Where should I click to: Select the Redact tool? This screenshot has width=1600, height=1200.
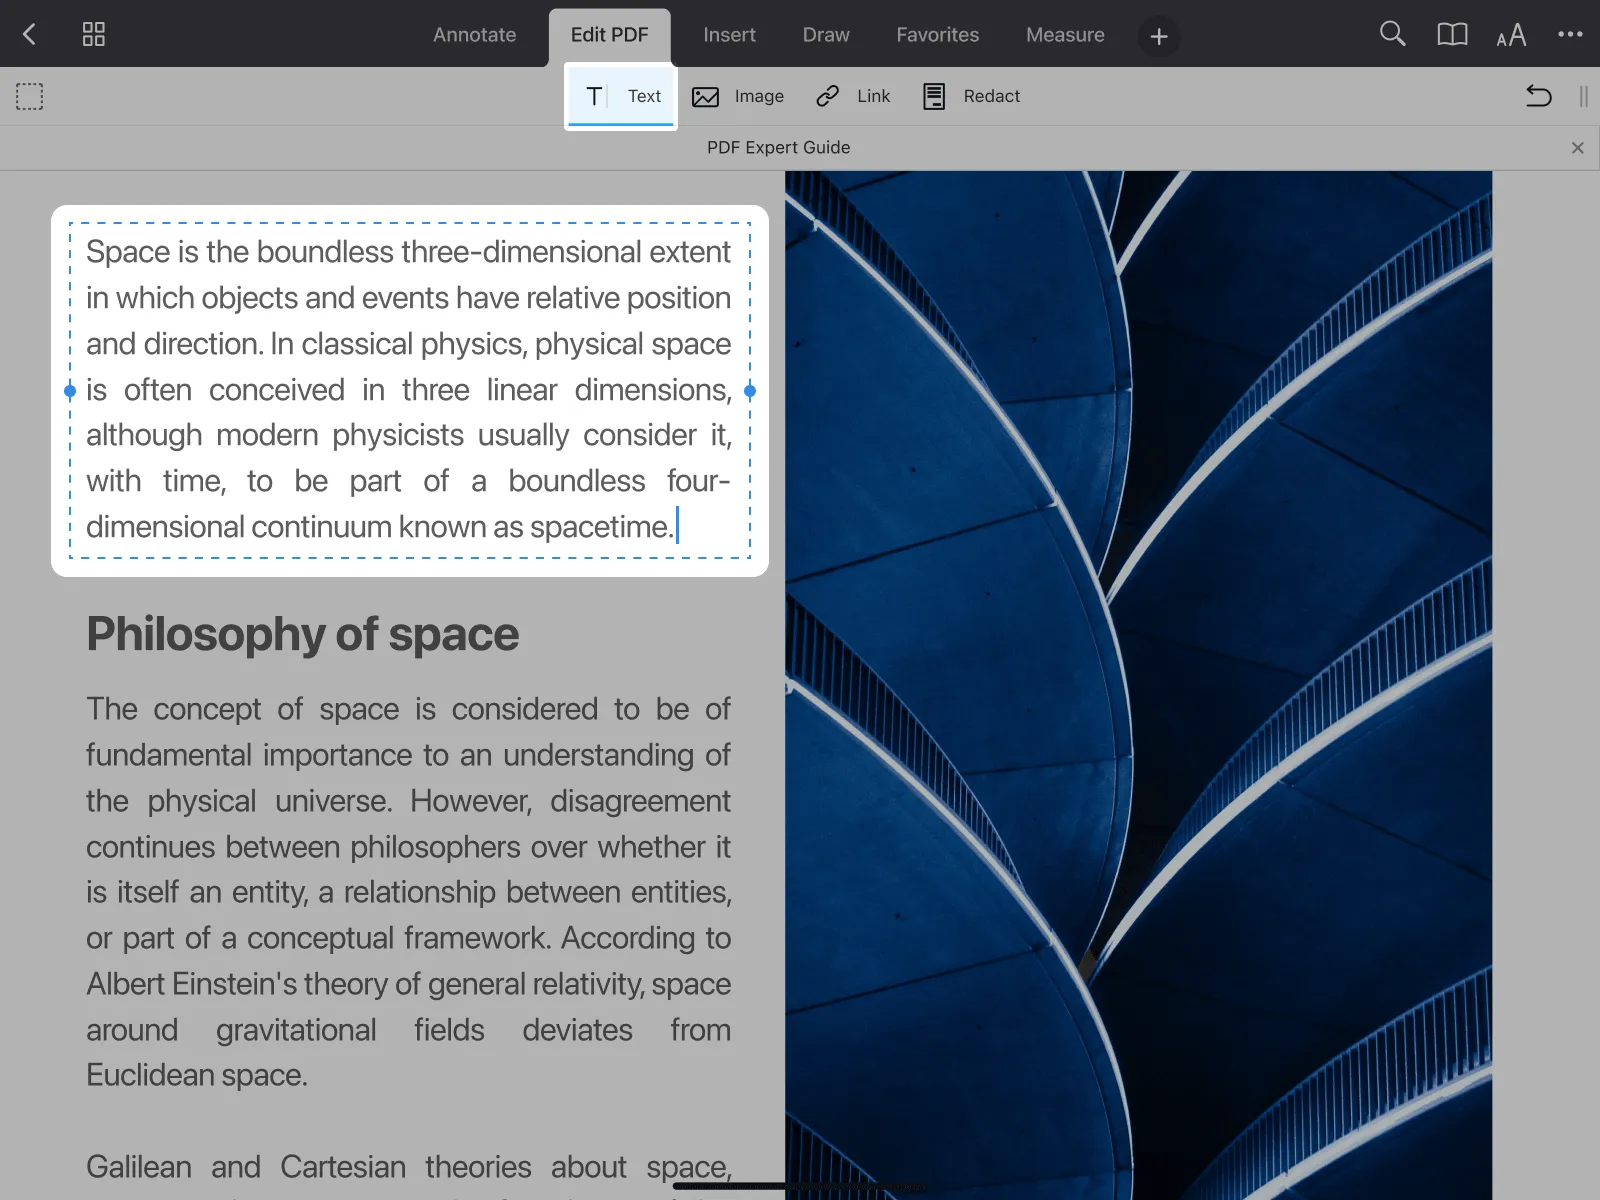(969, 96)
